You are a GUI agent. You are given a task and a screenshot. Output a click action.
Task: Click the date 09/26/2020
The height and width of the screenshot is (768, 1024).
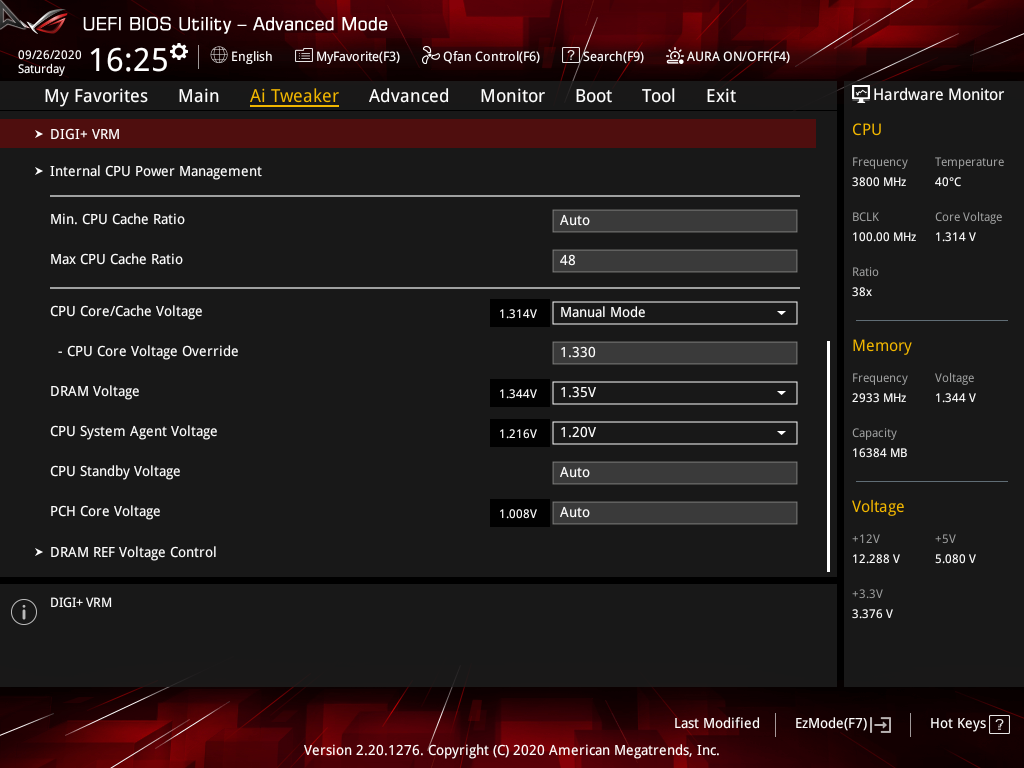tap(50, 54)
